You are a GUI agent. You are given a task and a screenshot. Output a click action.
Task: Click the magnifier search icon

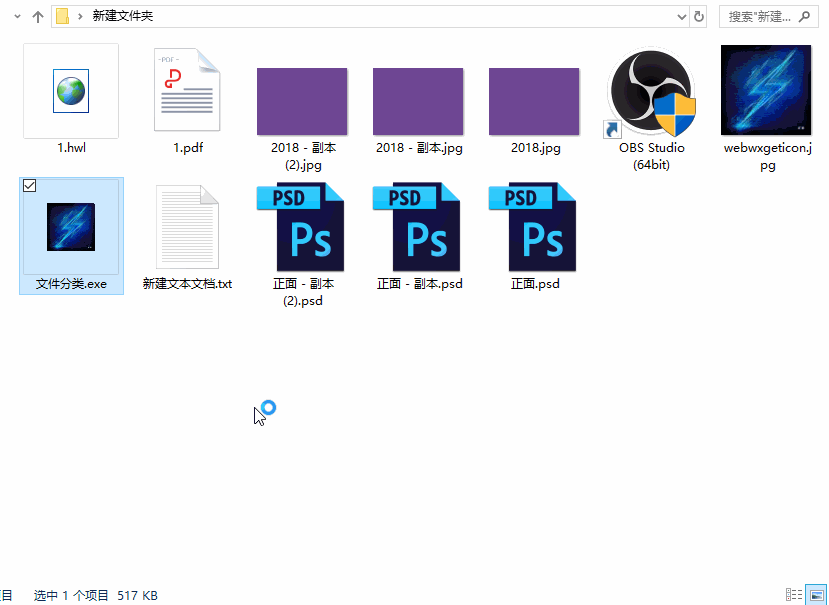click(805, 17)
